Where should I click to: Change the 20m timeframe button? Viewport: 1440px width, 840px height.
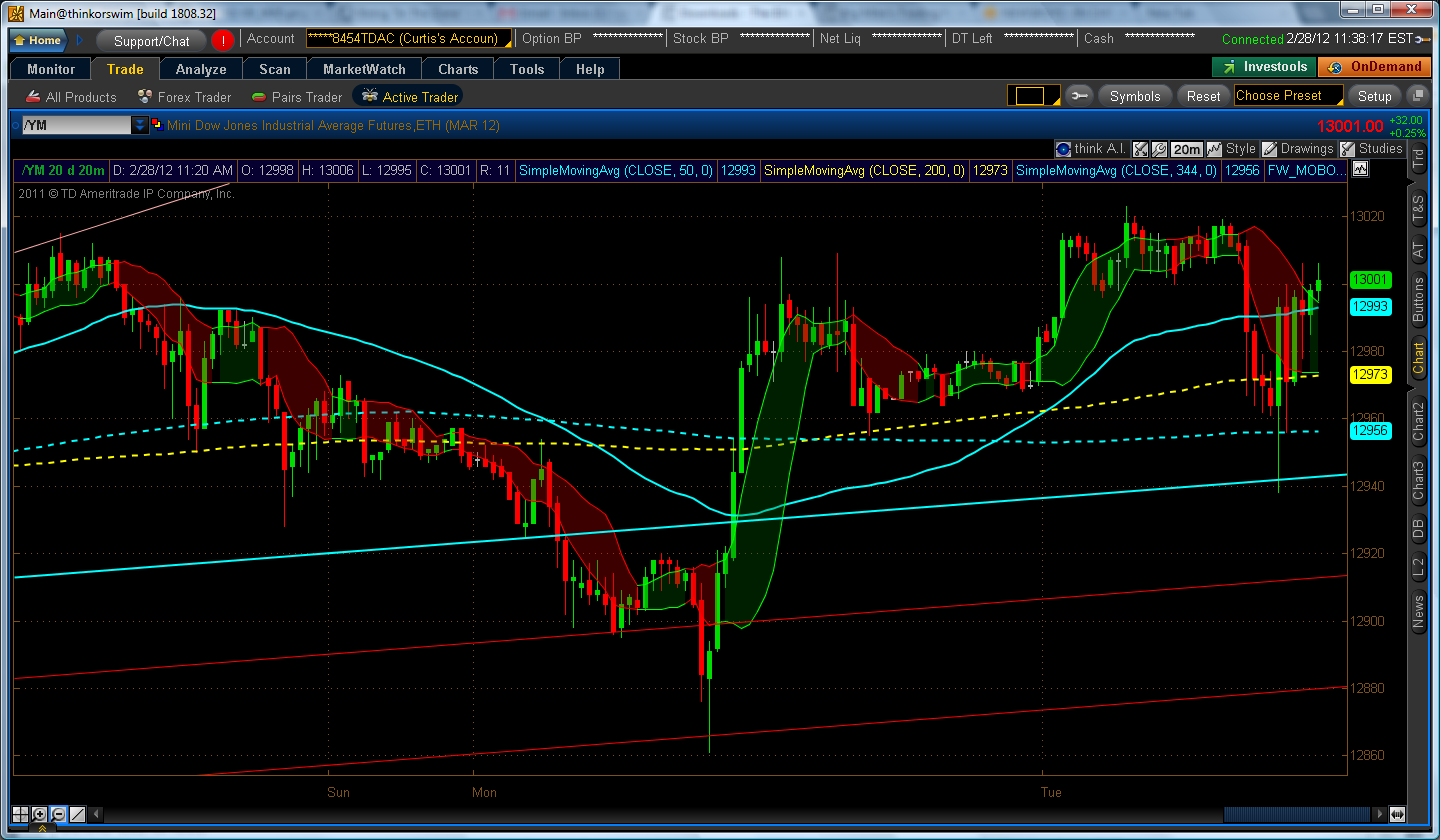(x=1186, y=148)
